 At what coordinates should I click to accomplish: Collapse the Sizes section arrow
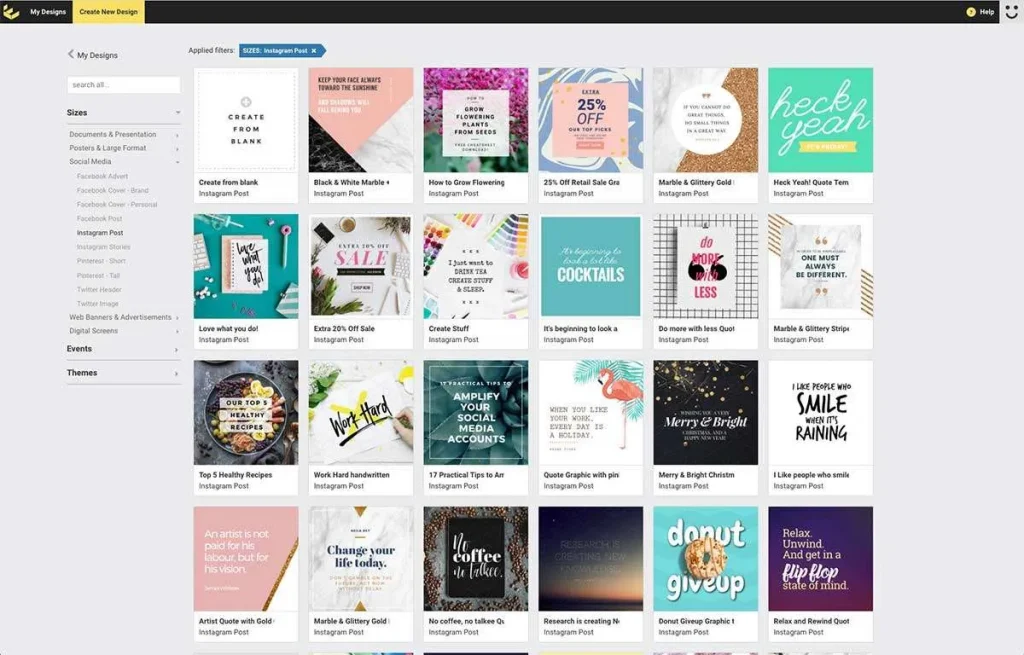[178, 113]
